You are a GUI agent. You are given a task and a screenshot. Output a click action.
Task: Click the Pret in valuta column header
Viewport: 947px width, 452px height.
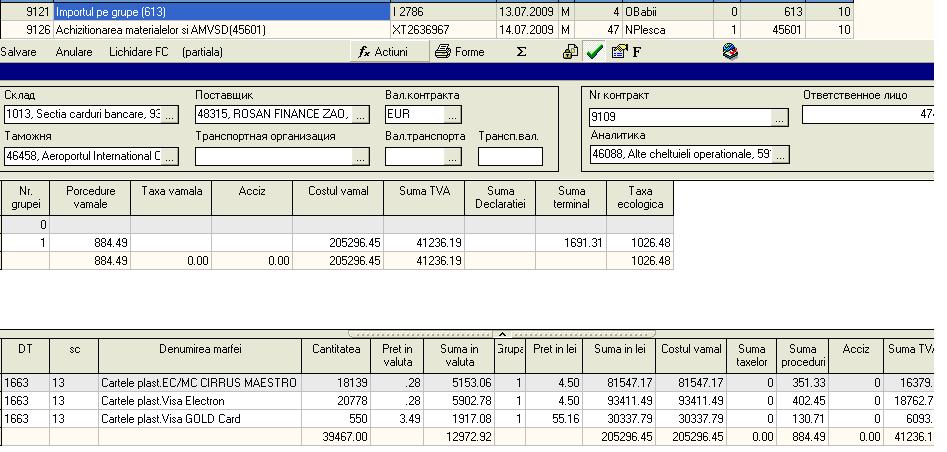click(397, 355)
